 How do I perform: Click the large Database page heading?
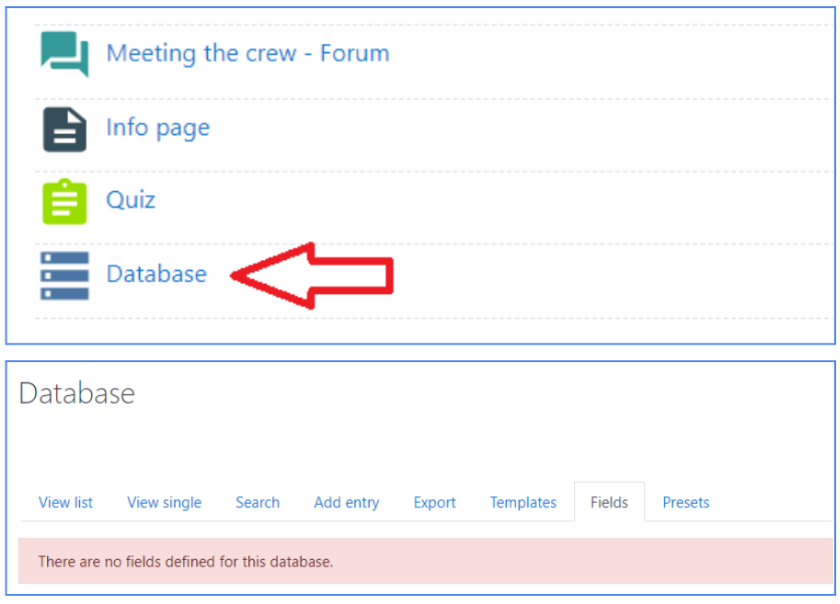77,393
